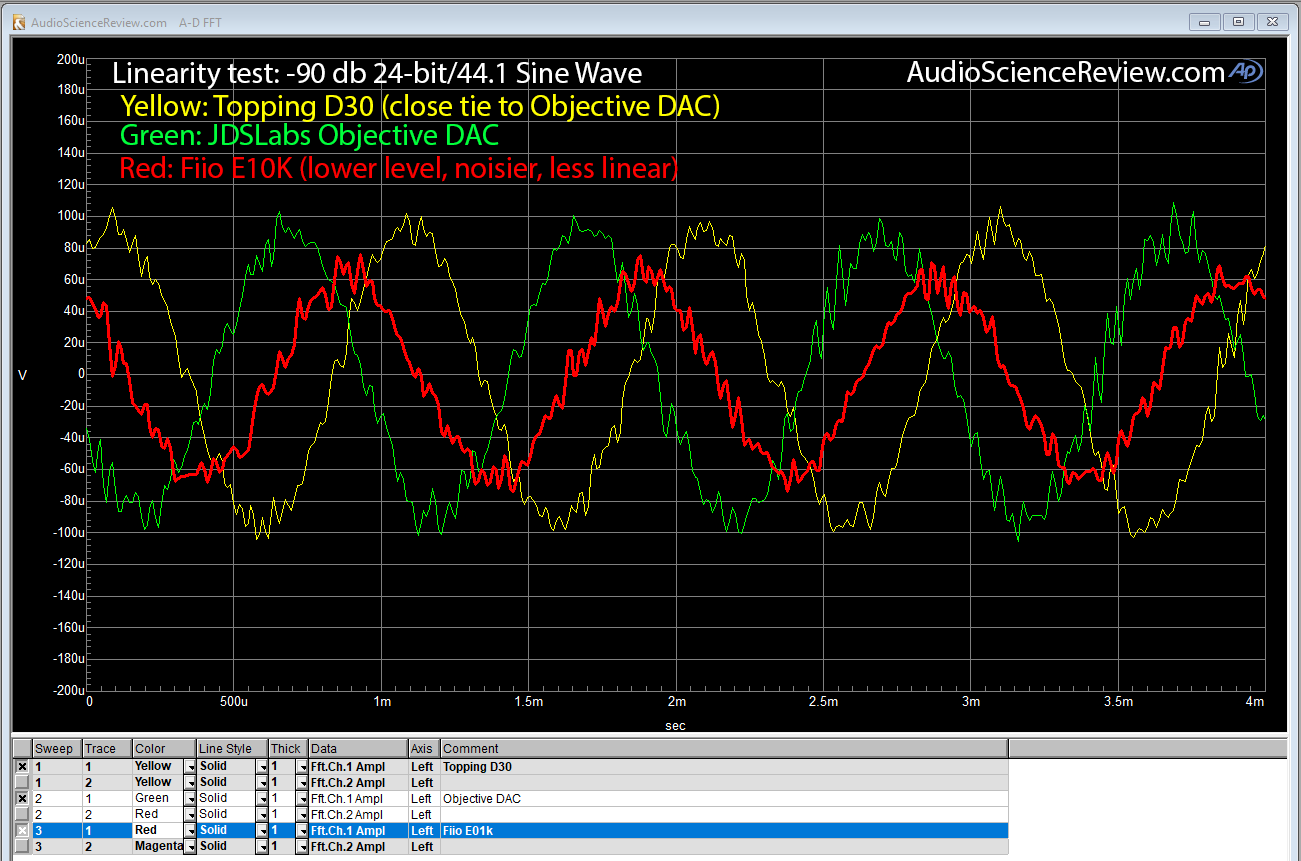Click the Trace column header
This screenshot has height=861, width=1301.
pyautogui.click(x=107, y=748)
